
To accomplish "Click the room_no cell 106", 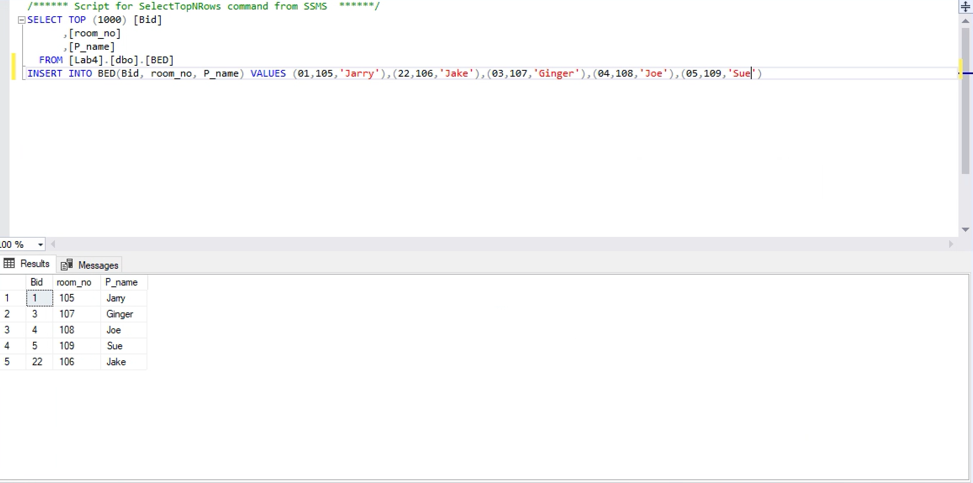I will pos(77,362).
